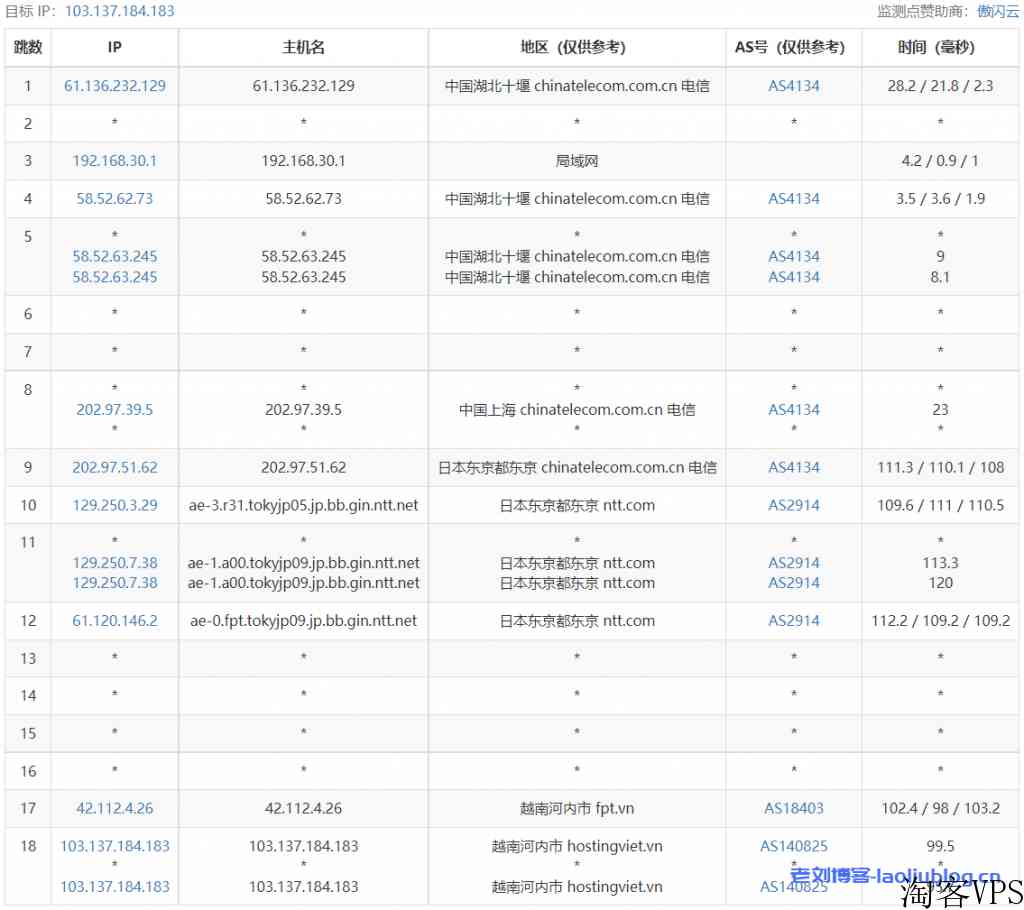Select time value 3.5 / 3.6 / 1.9

pyautogui.click(x=940, y=199)
